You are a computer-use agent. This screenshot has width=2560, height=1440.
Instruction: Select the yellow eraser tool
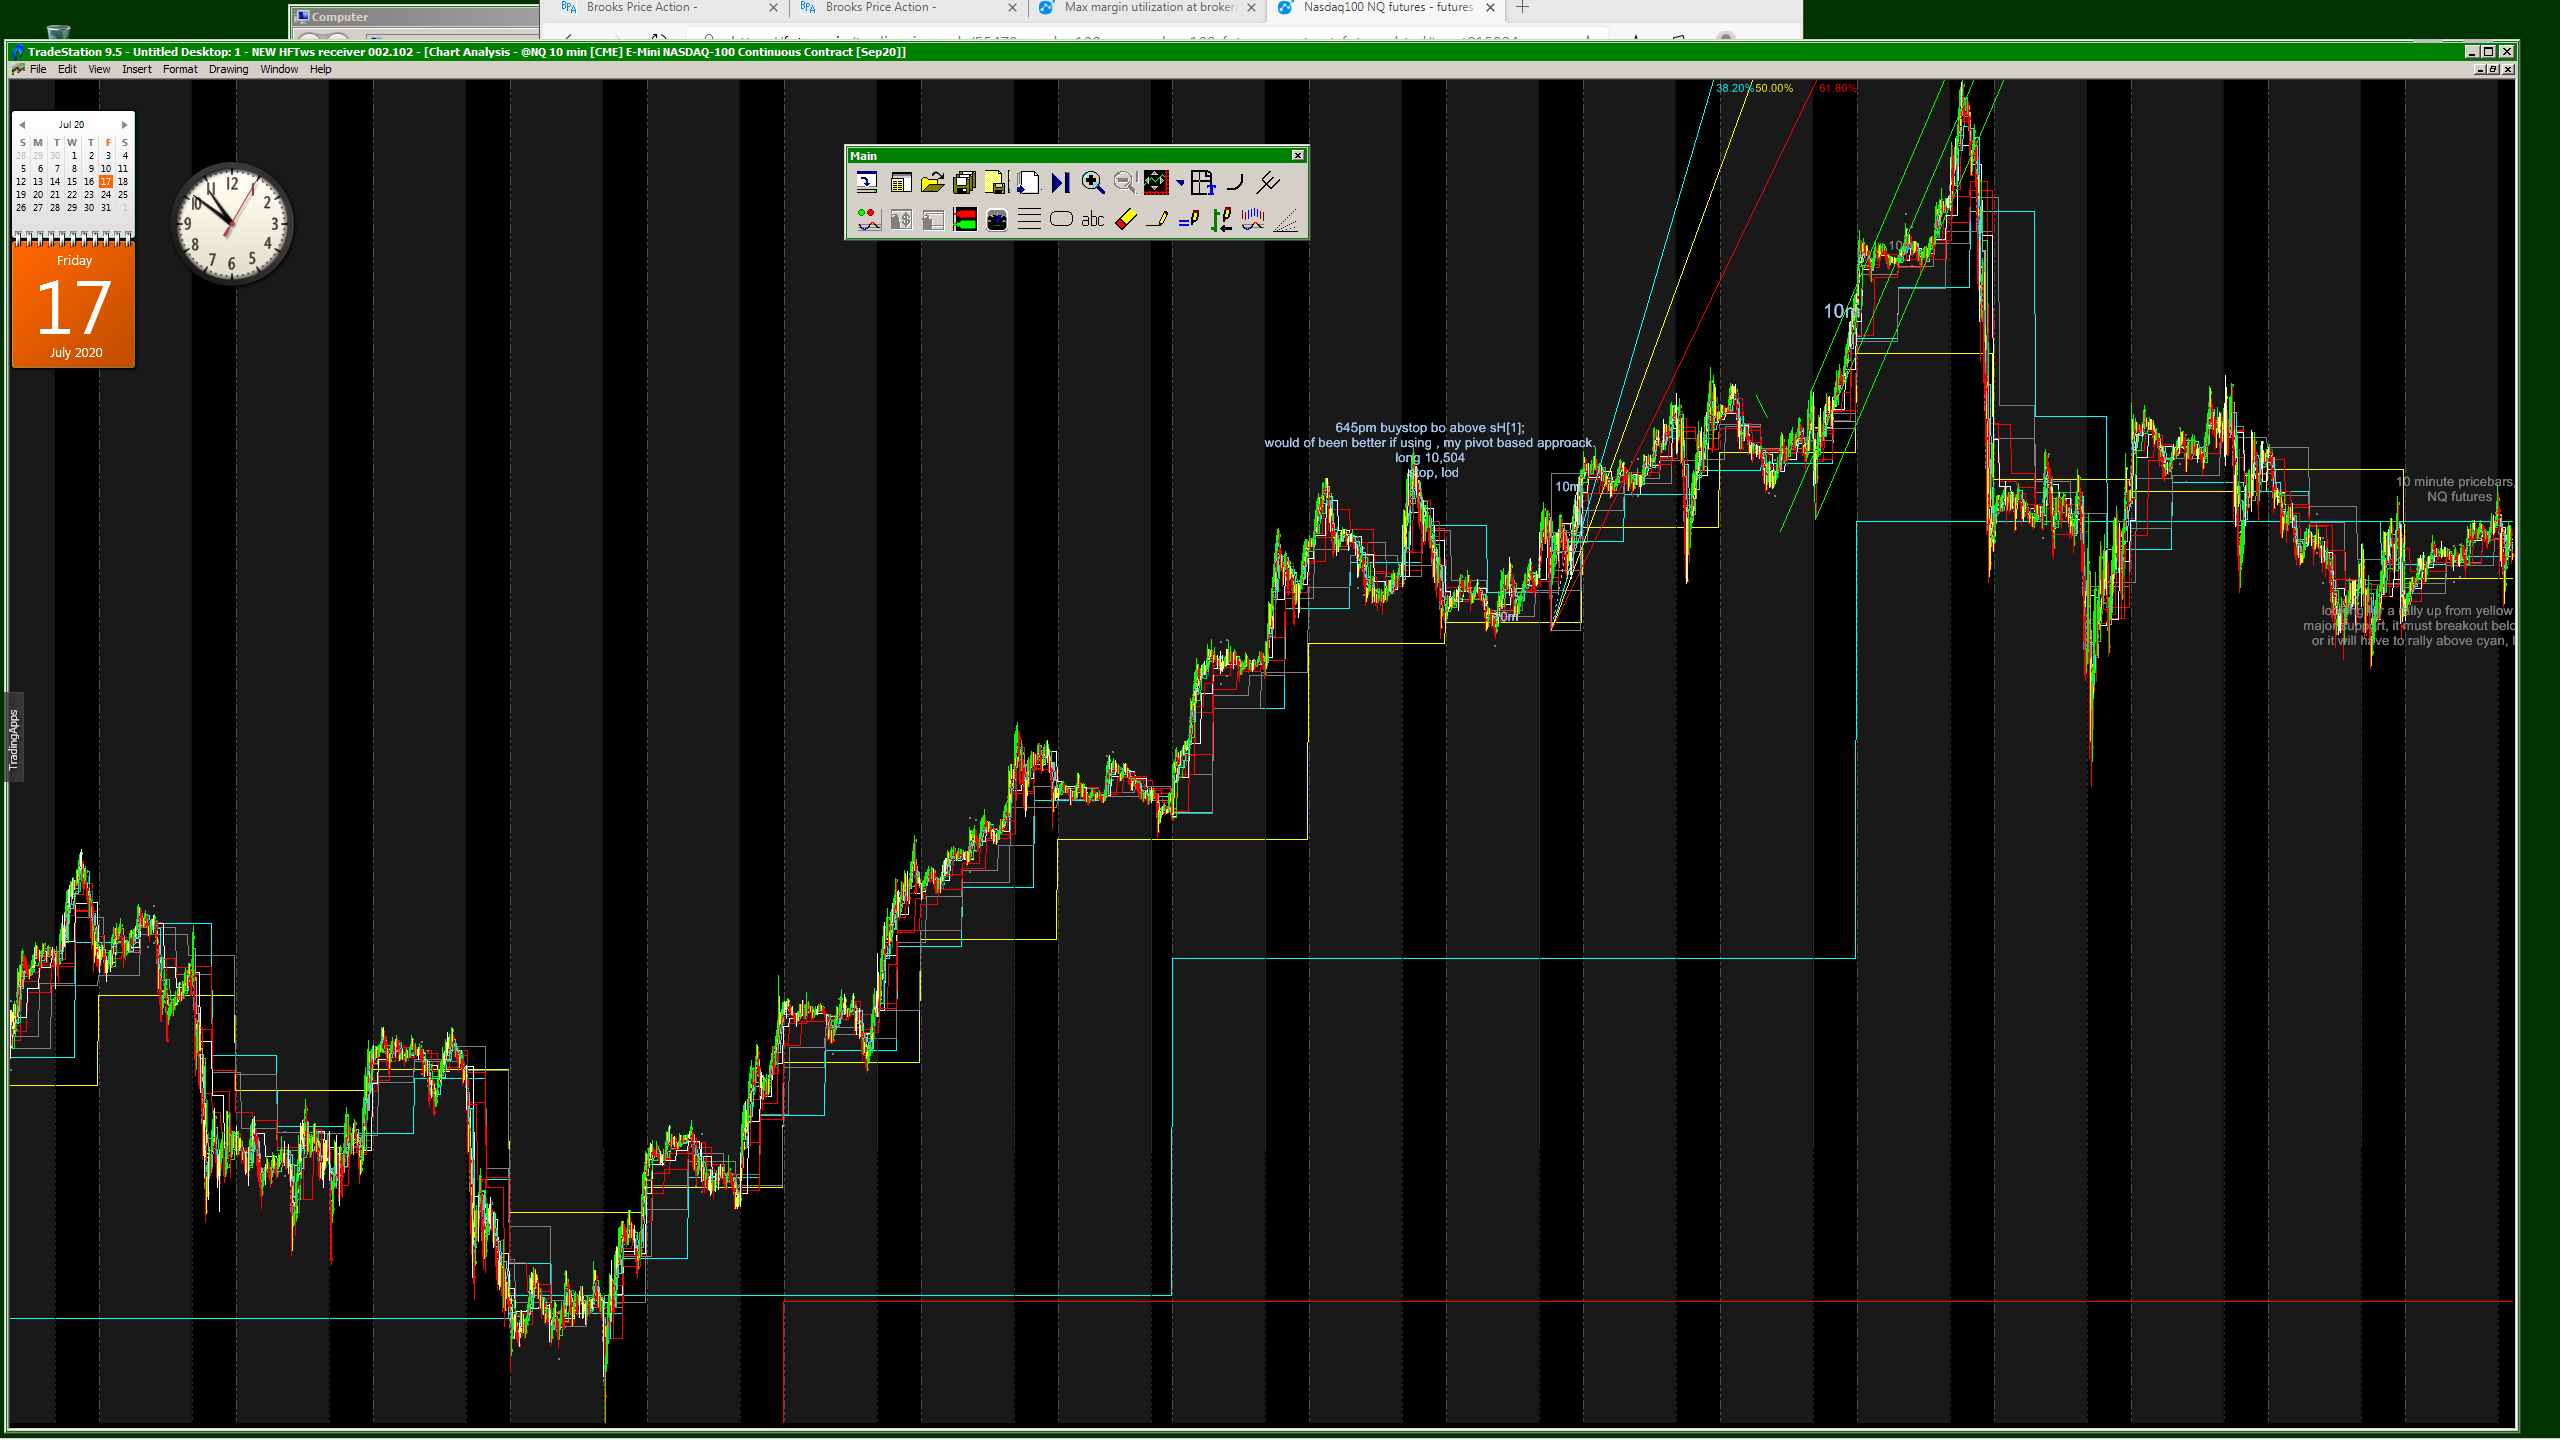pyautogui.click(x=1125, y=219)
